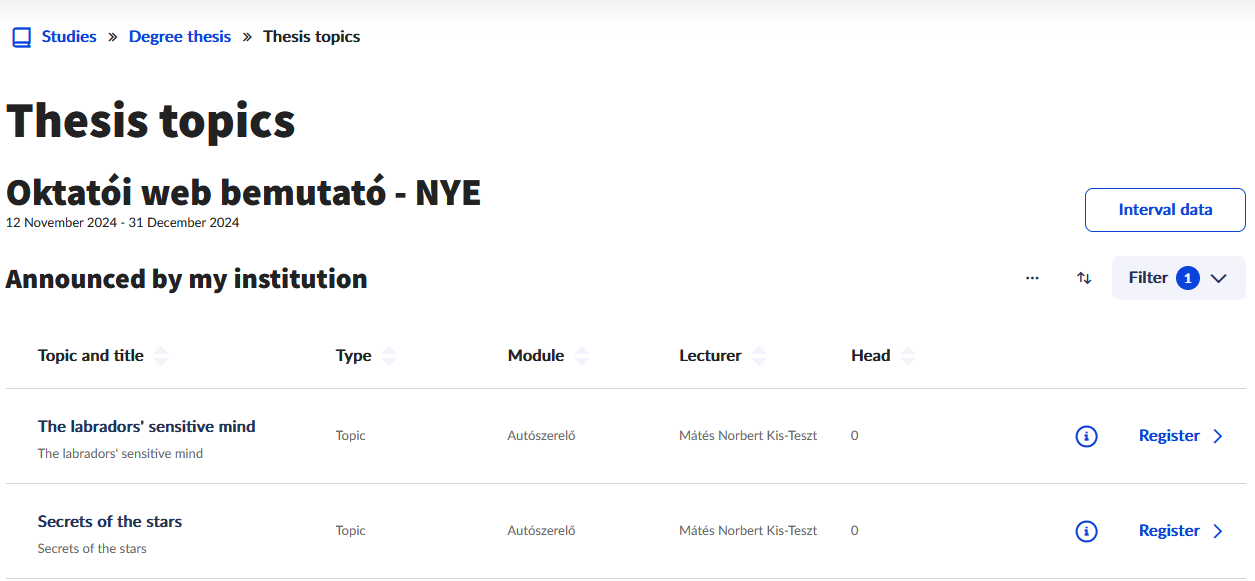Open info icon for The labradors' sensitive mind
Image resolution: width=1255 pixels, height=581 pixels.
pyautogui.click(x=1086, y=436)
